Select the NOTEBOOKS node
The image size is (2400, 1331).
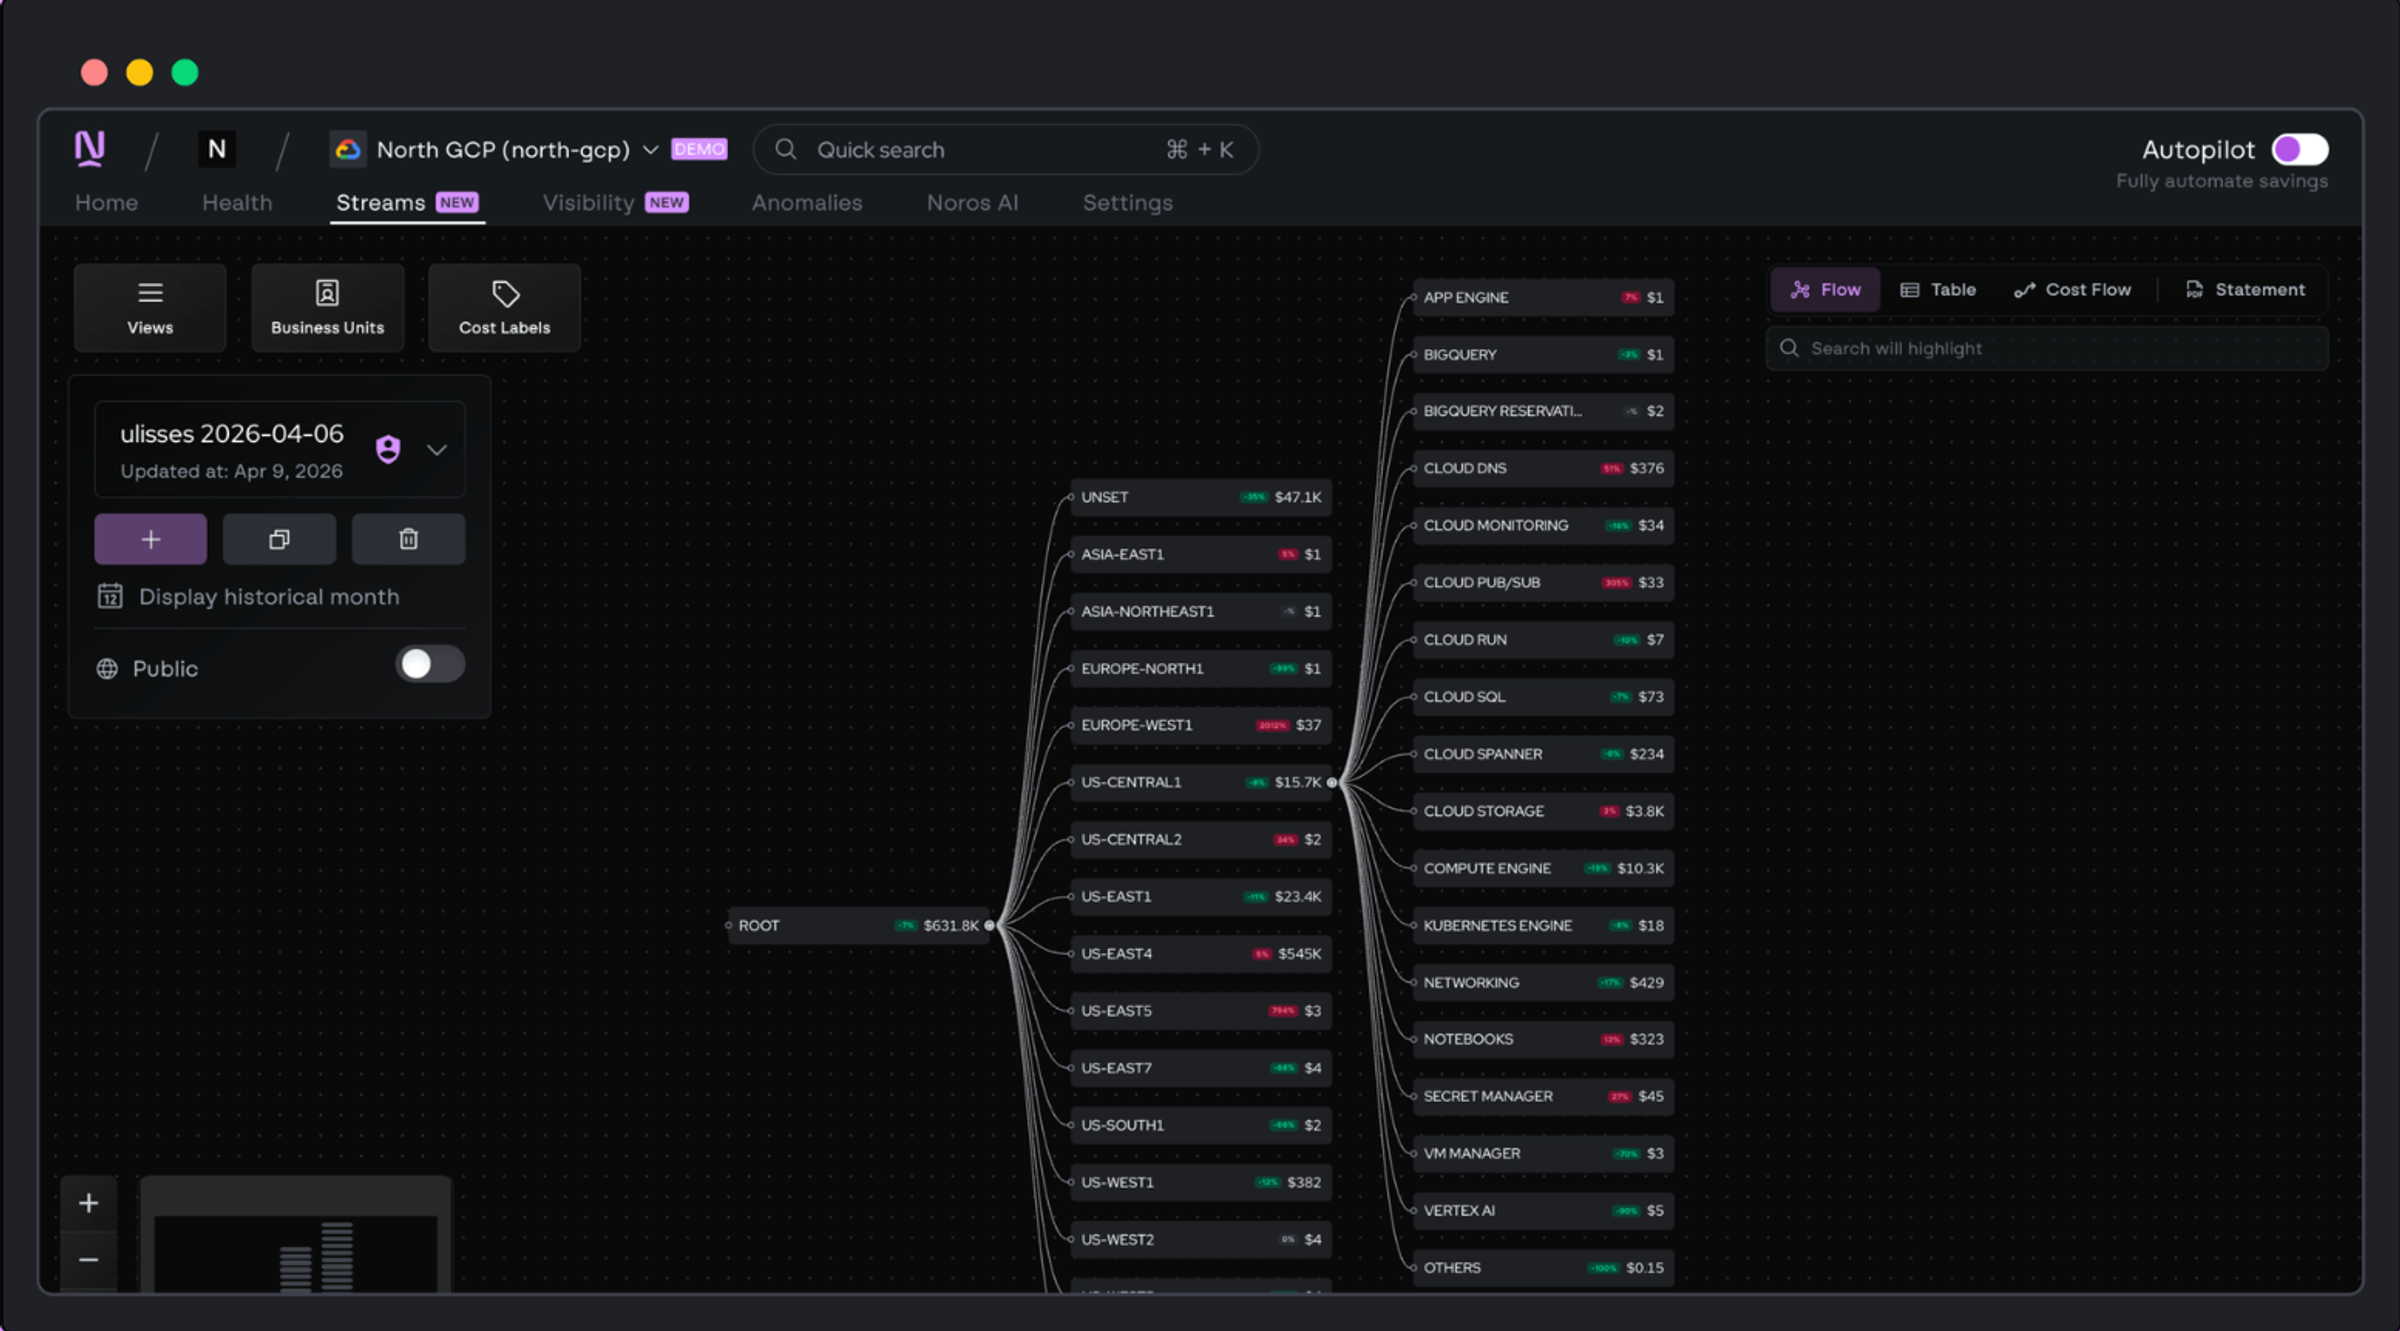[1544, 1039]
